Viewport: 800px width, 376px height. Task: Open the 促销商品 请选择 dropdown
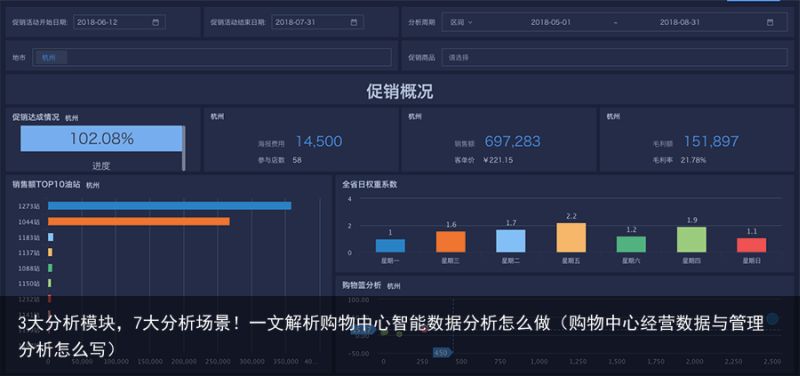[614, 58]
